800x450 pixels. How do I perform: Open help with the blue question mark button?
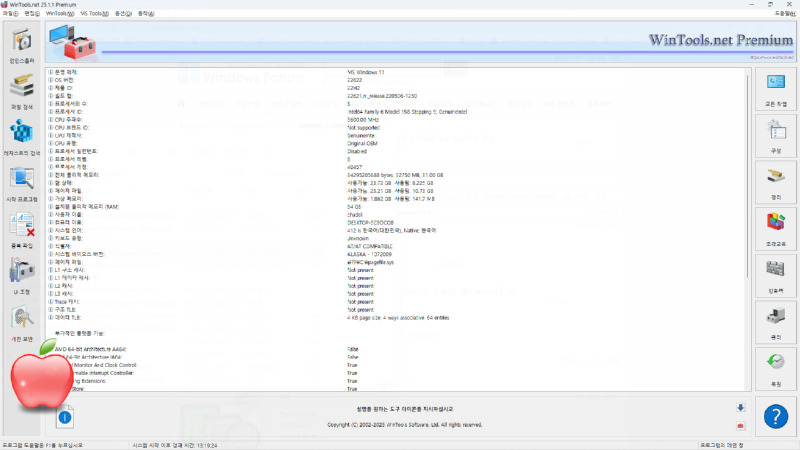tap(776, 417)
